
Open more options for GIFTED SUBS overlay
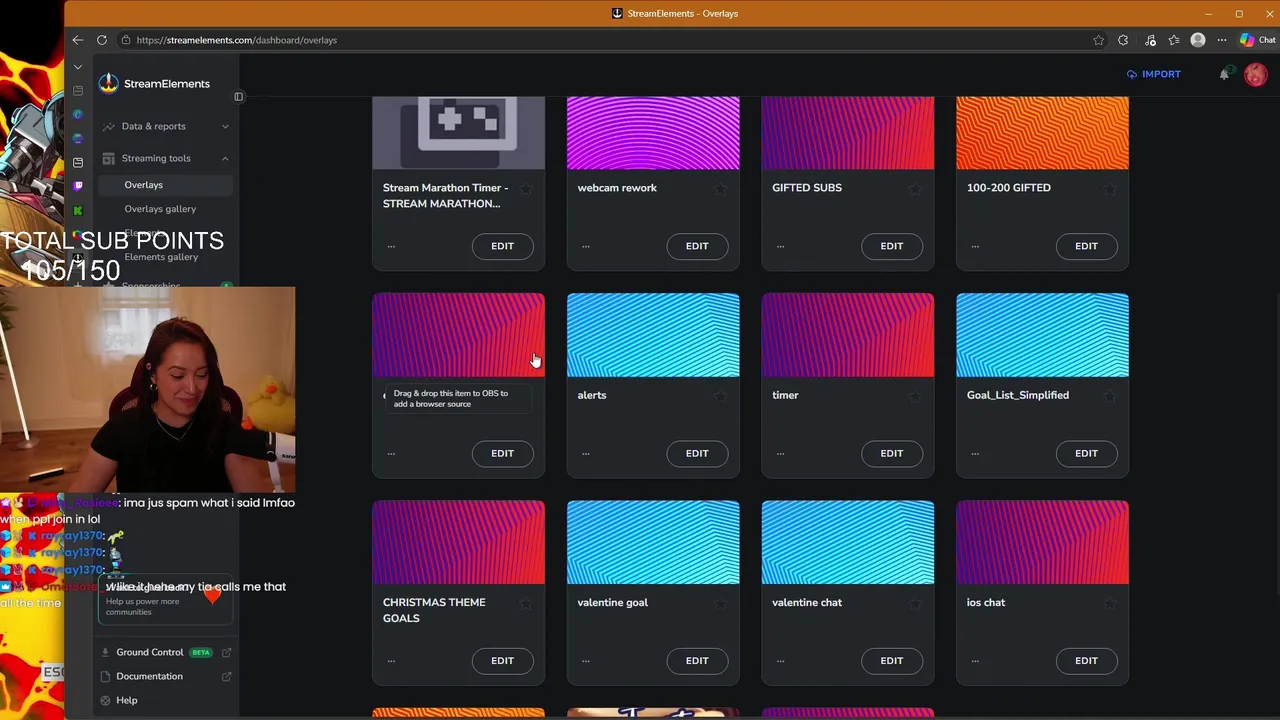coord(780,246)
